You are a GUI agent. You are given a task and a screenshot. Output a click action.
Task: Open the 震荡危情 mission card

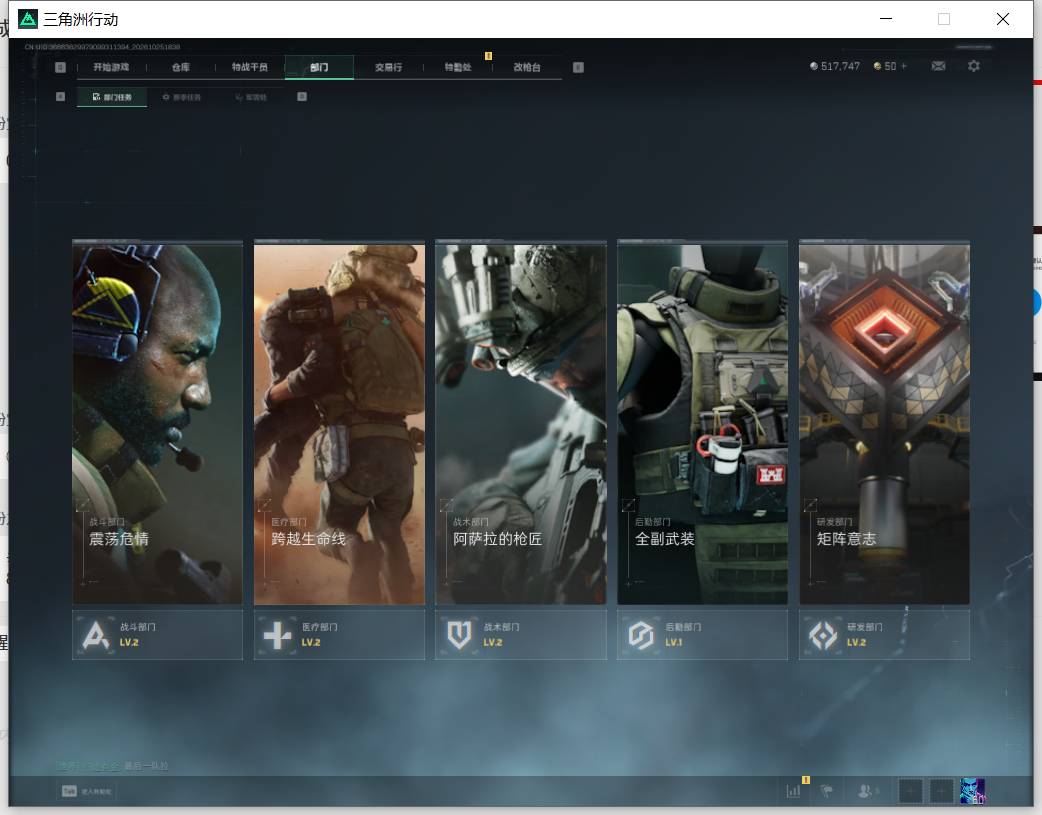pos(157,423)
